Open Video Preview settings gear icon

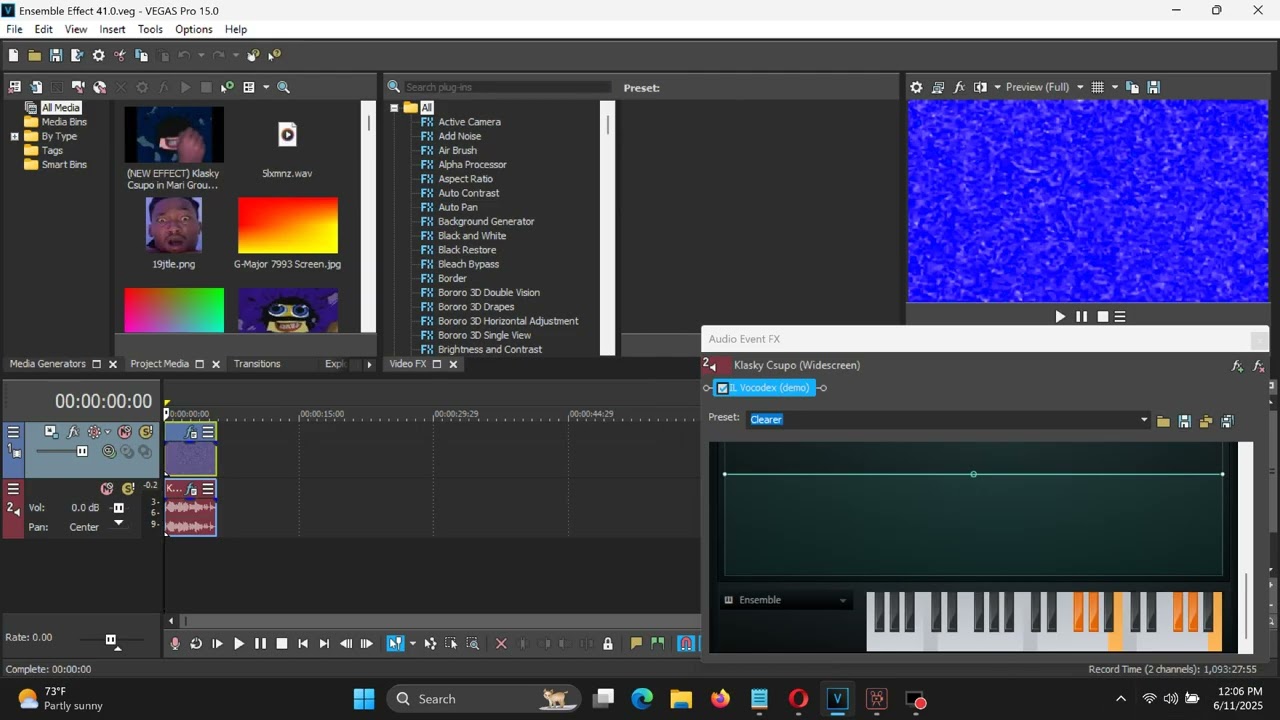[x=916, y=87]
